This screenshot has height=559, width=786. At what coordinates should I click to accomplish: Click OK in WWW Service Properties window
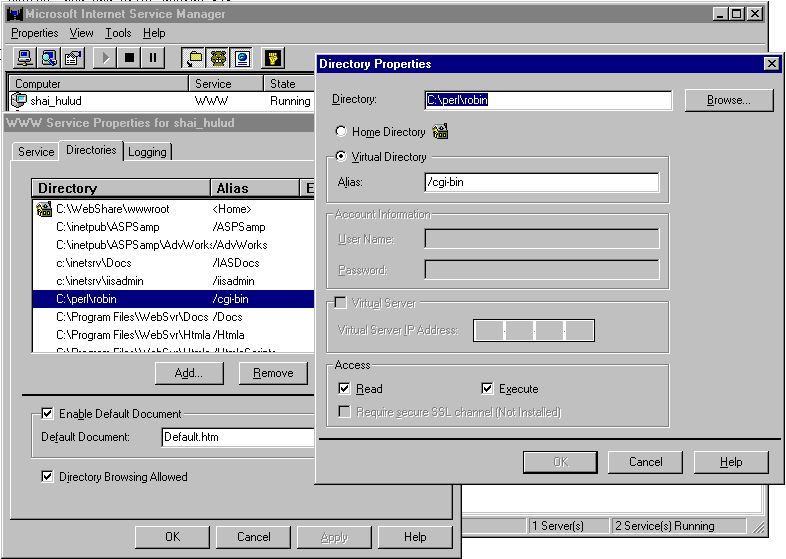pyautogui.click(x=172, y=537)
